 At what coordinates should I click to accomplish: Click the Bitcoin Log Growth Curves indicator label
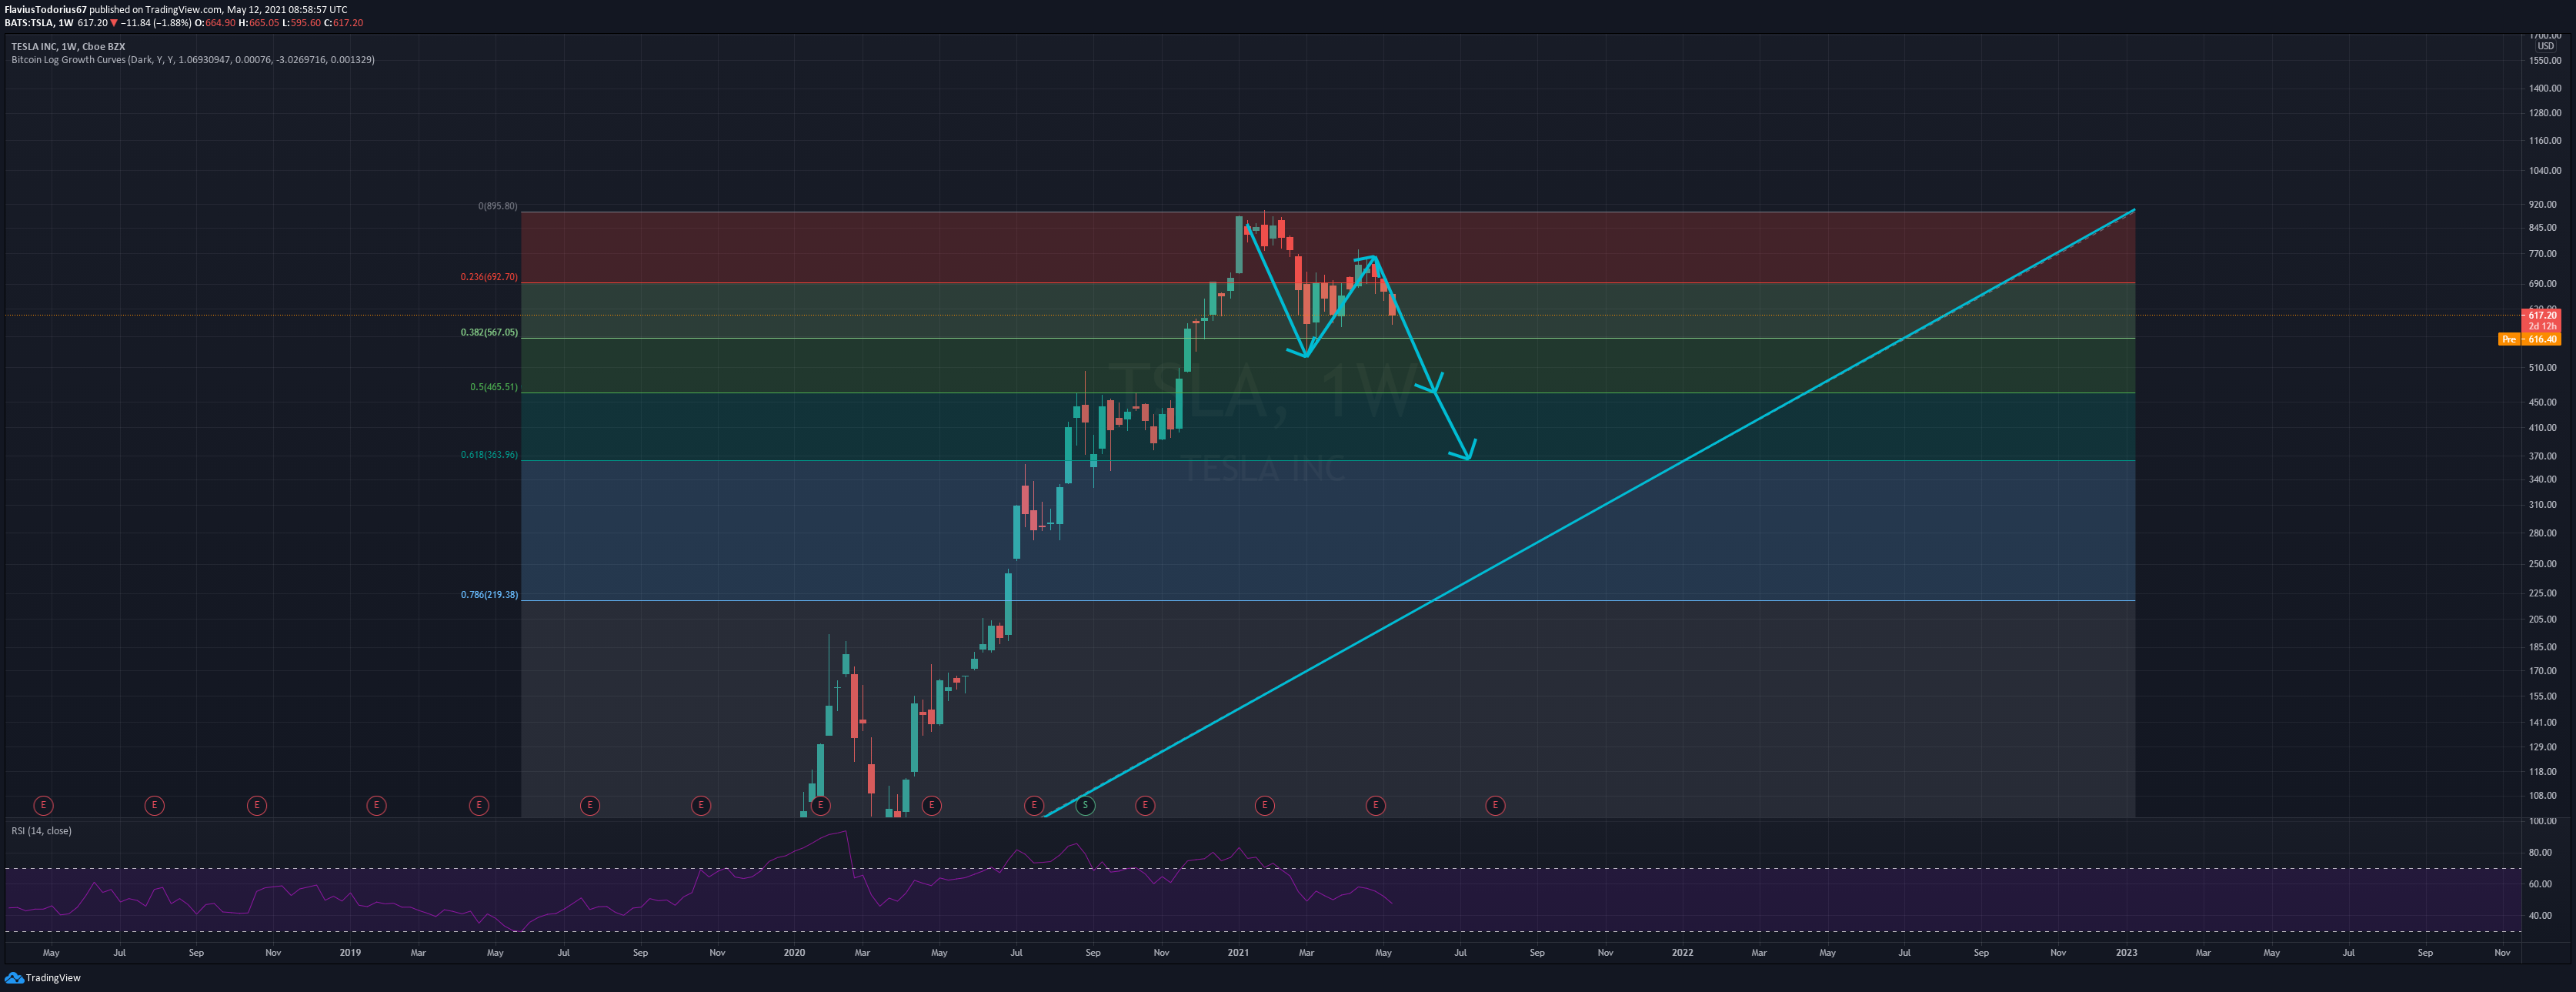tap(193, 60)
